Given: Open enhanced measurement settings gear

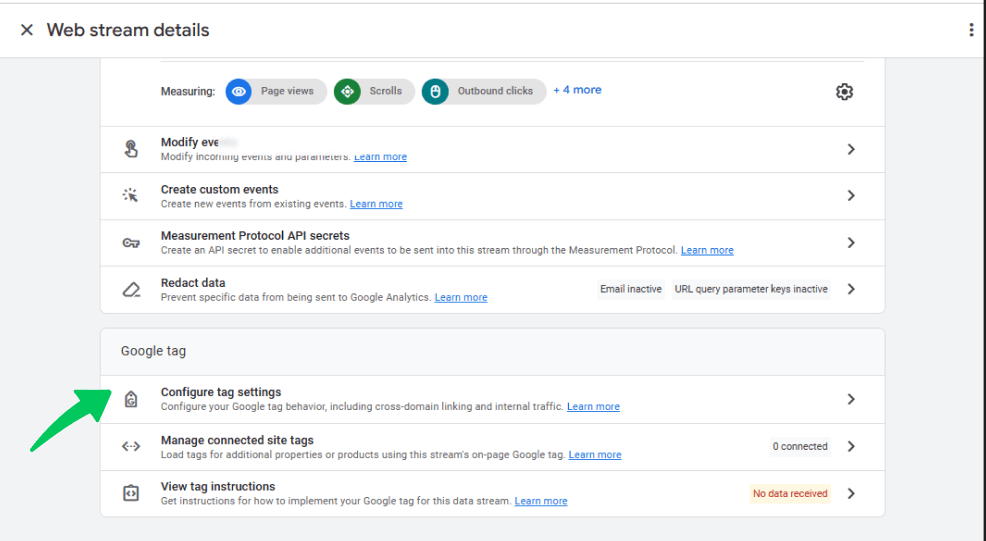Looking at the screenshot, I should point(844,92).
